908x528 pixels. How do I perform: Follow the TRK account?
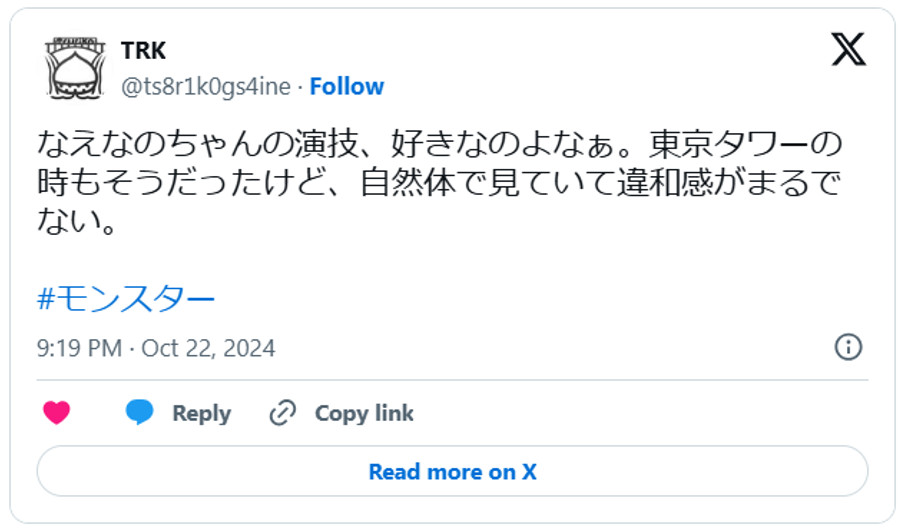coord(346,87)
